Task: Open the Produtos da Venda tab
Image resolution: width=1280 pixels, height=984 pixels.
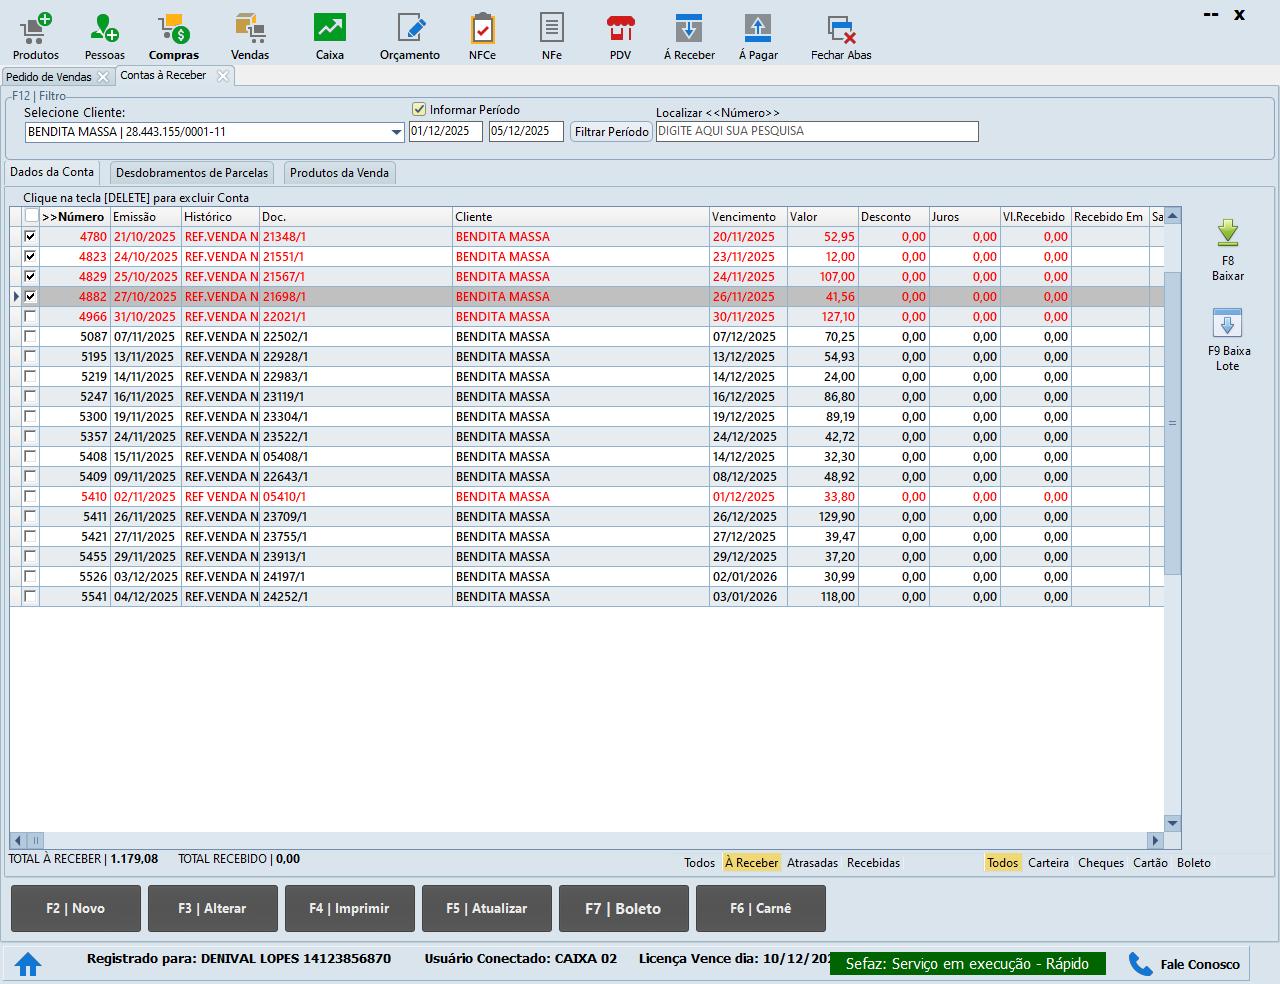Action: click(x=339, y=173)
